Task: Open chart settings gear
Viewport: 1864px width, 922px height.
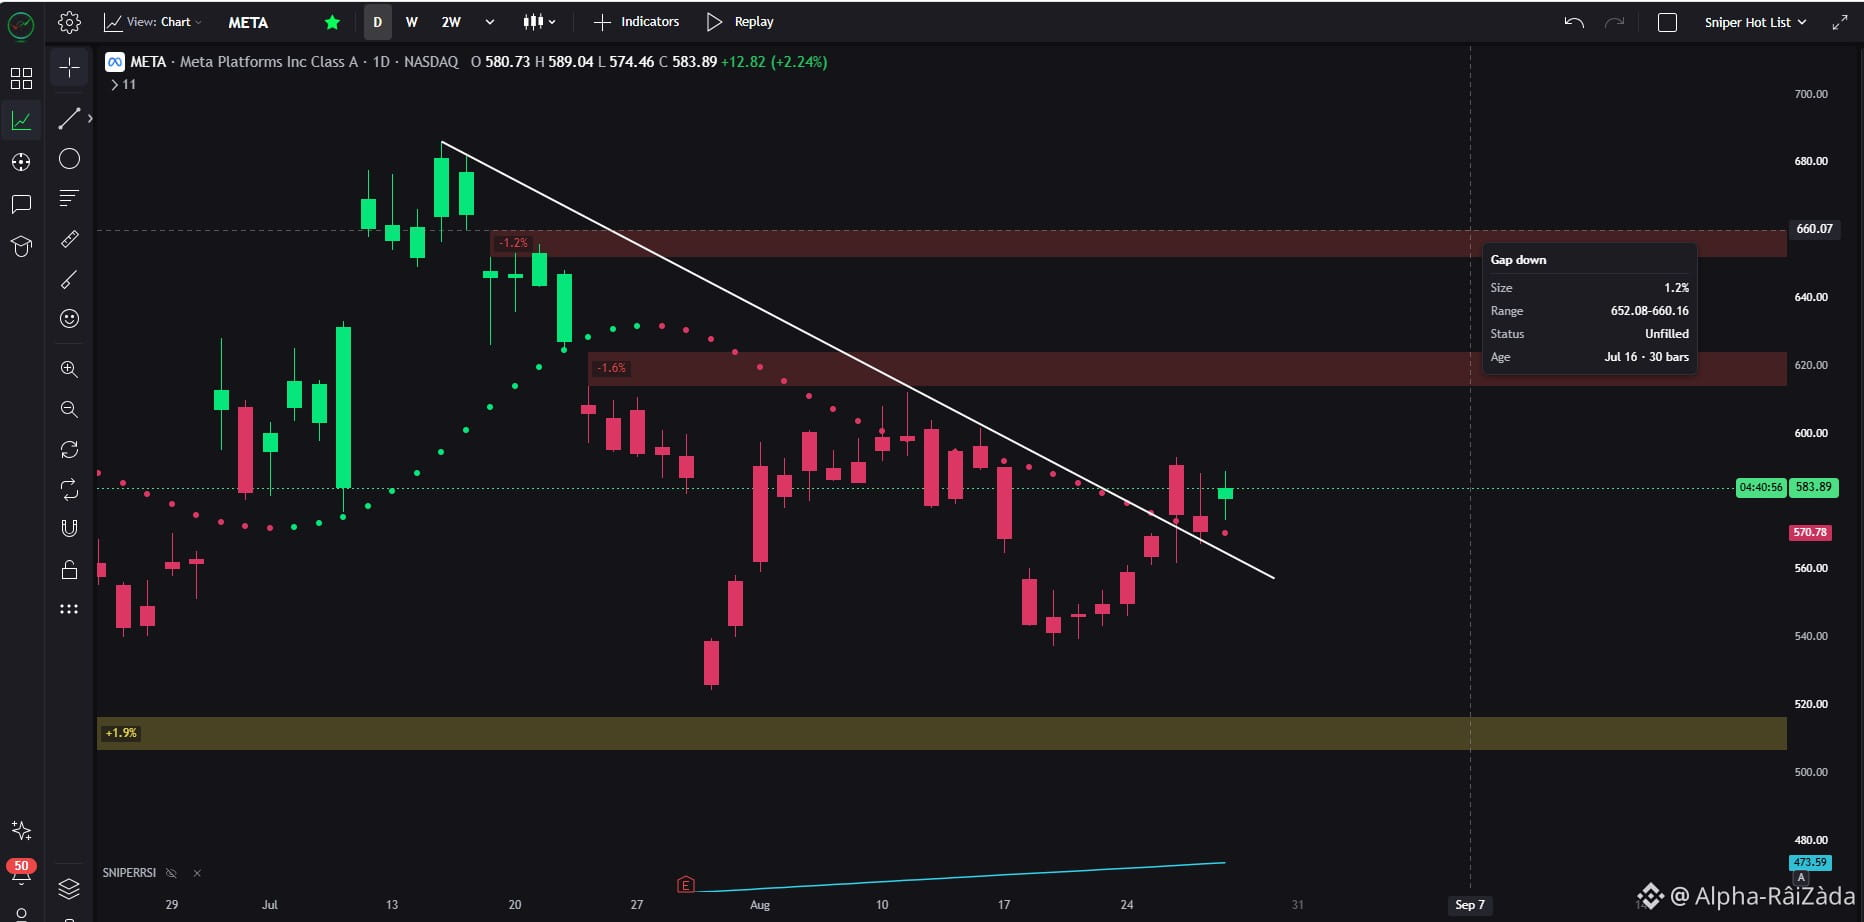Action: pos(69,22)
